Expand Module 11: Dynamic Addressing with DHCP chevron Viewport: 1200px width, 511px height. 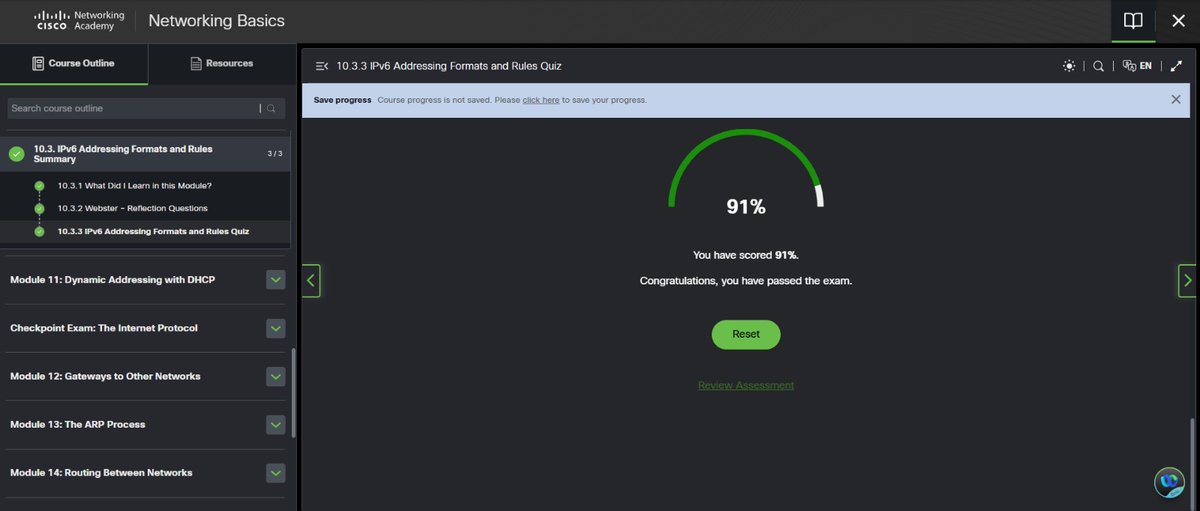pos(276,280)
